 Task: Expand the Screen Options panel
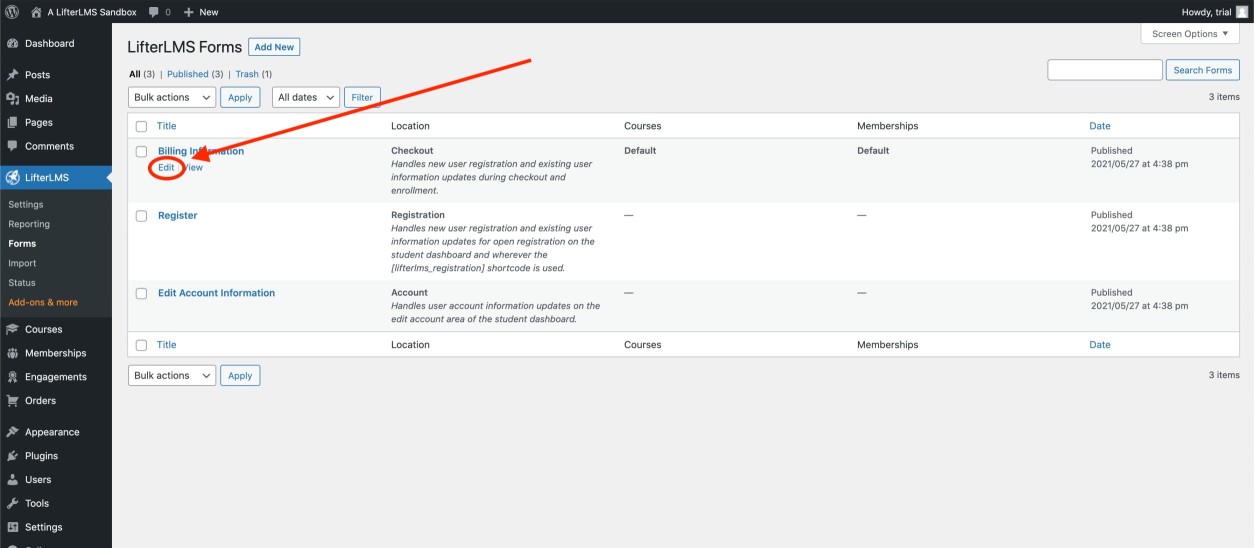point(1189,33)
